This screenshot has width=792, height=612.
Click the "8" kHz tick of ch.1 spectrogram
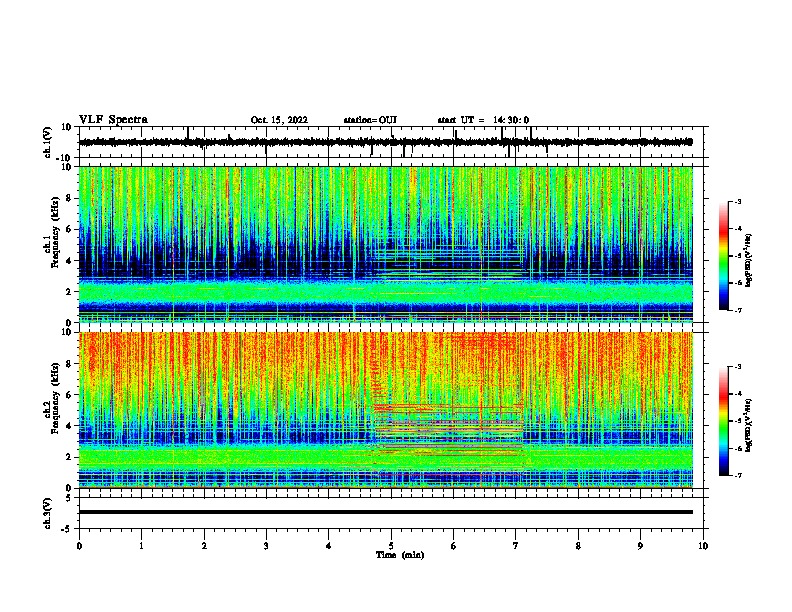tap(70, 198)
